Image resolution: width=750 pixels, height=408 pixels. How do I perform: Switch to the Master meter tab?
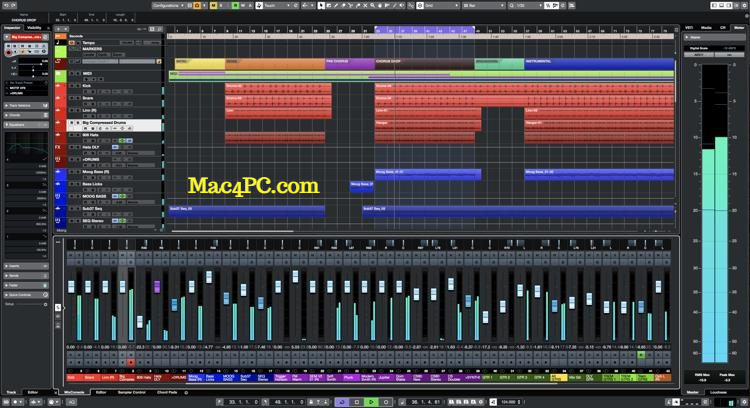[693, 392]
